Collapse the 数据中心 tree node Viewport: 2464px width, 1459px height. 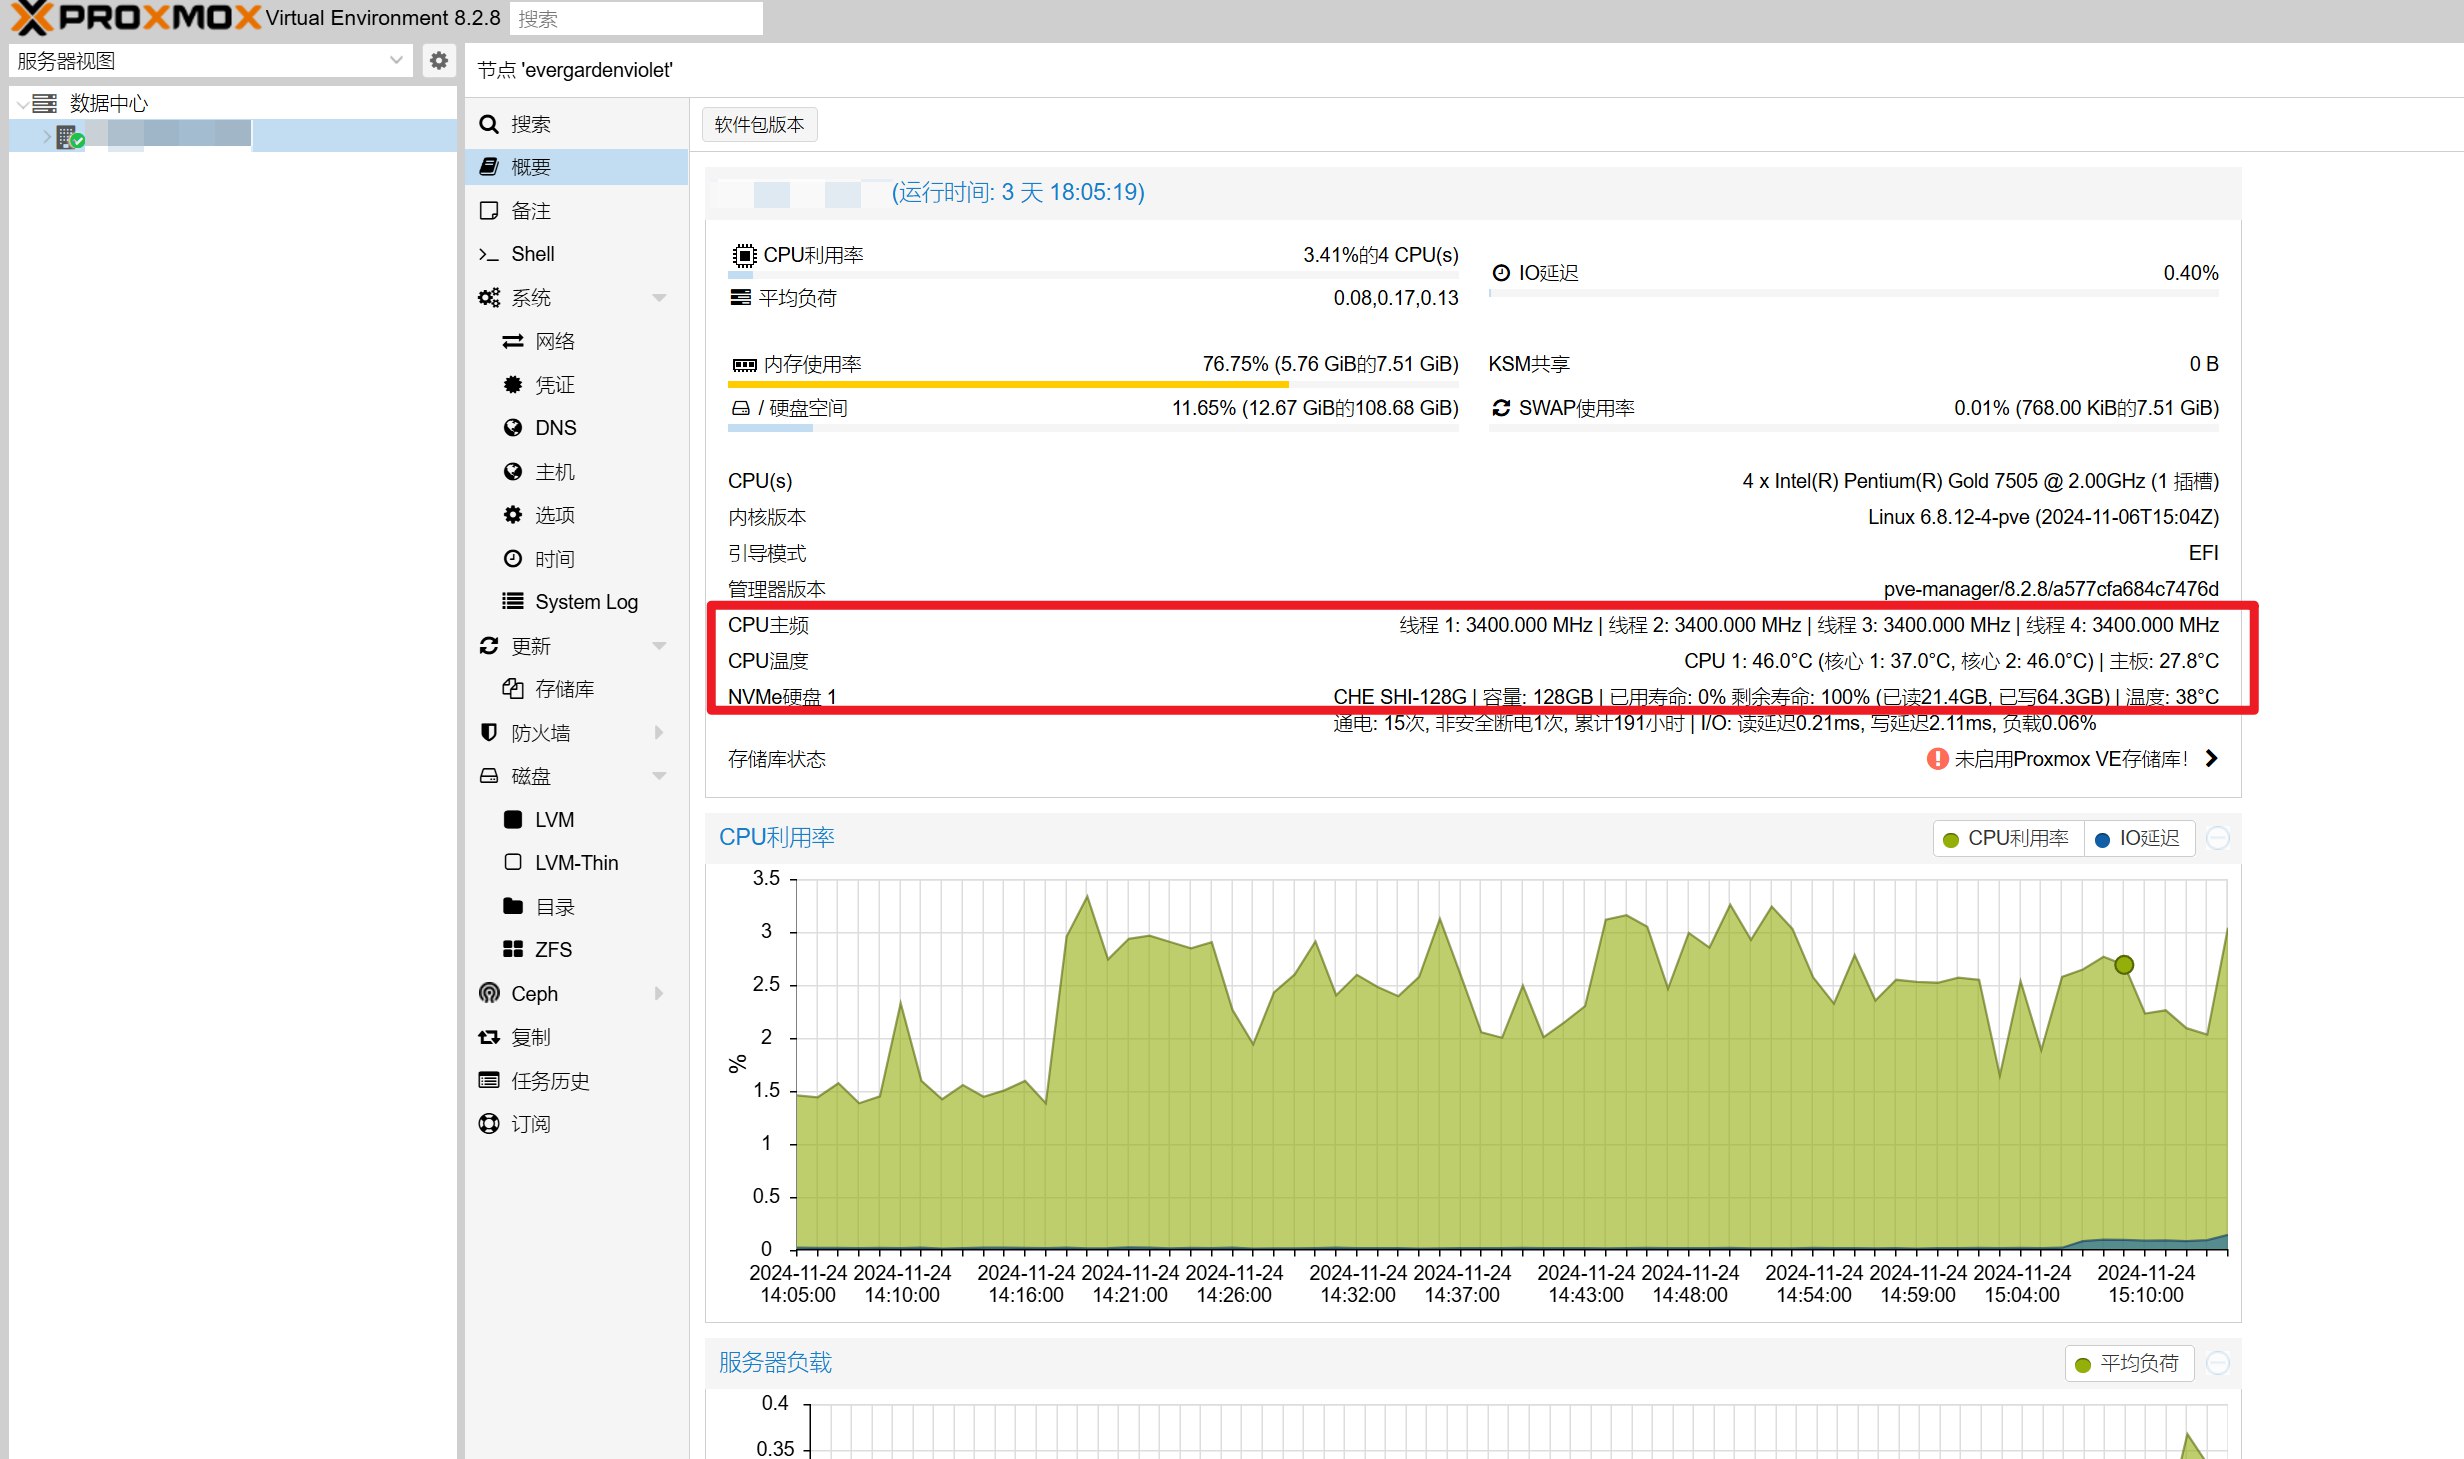[22, 104]
